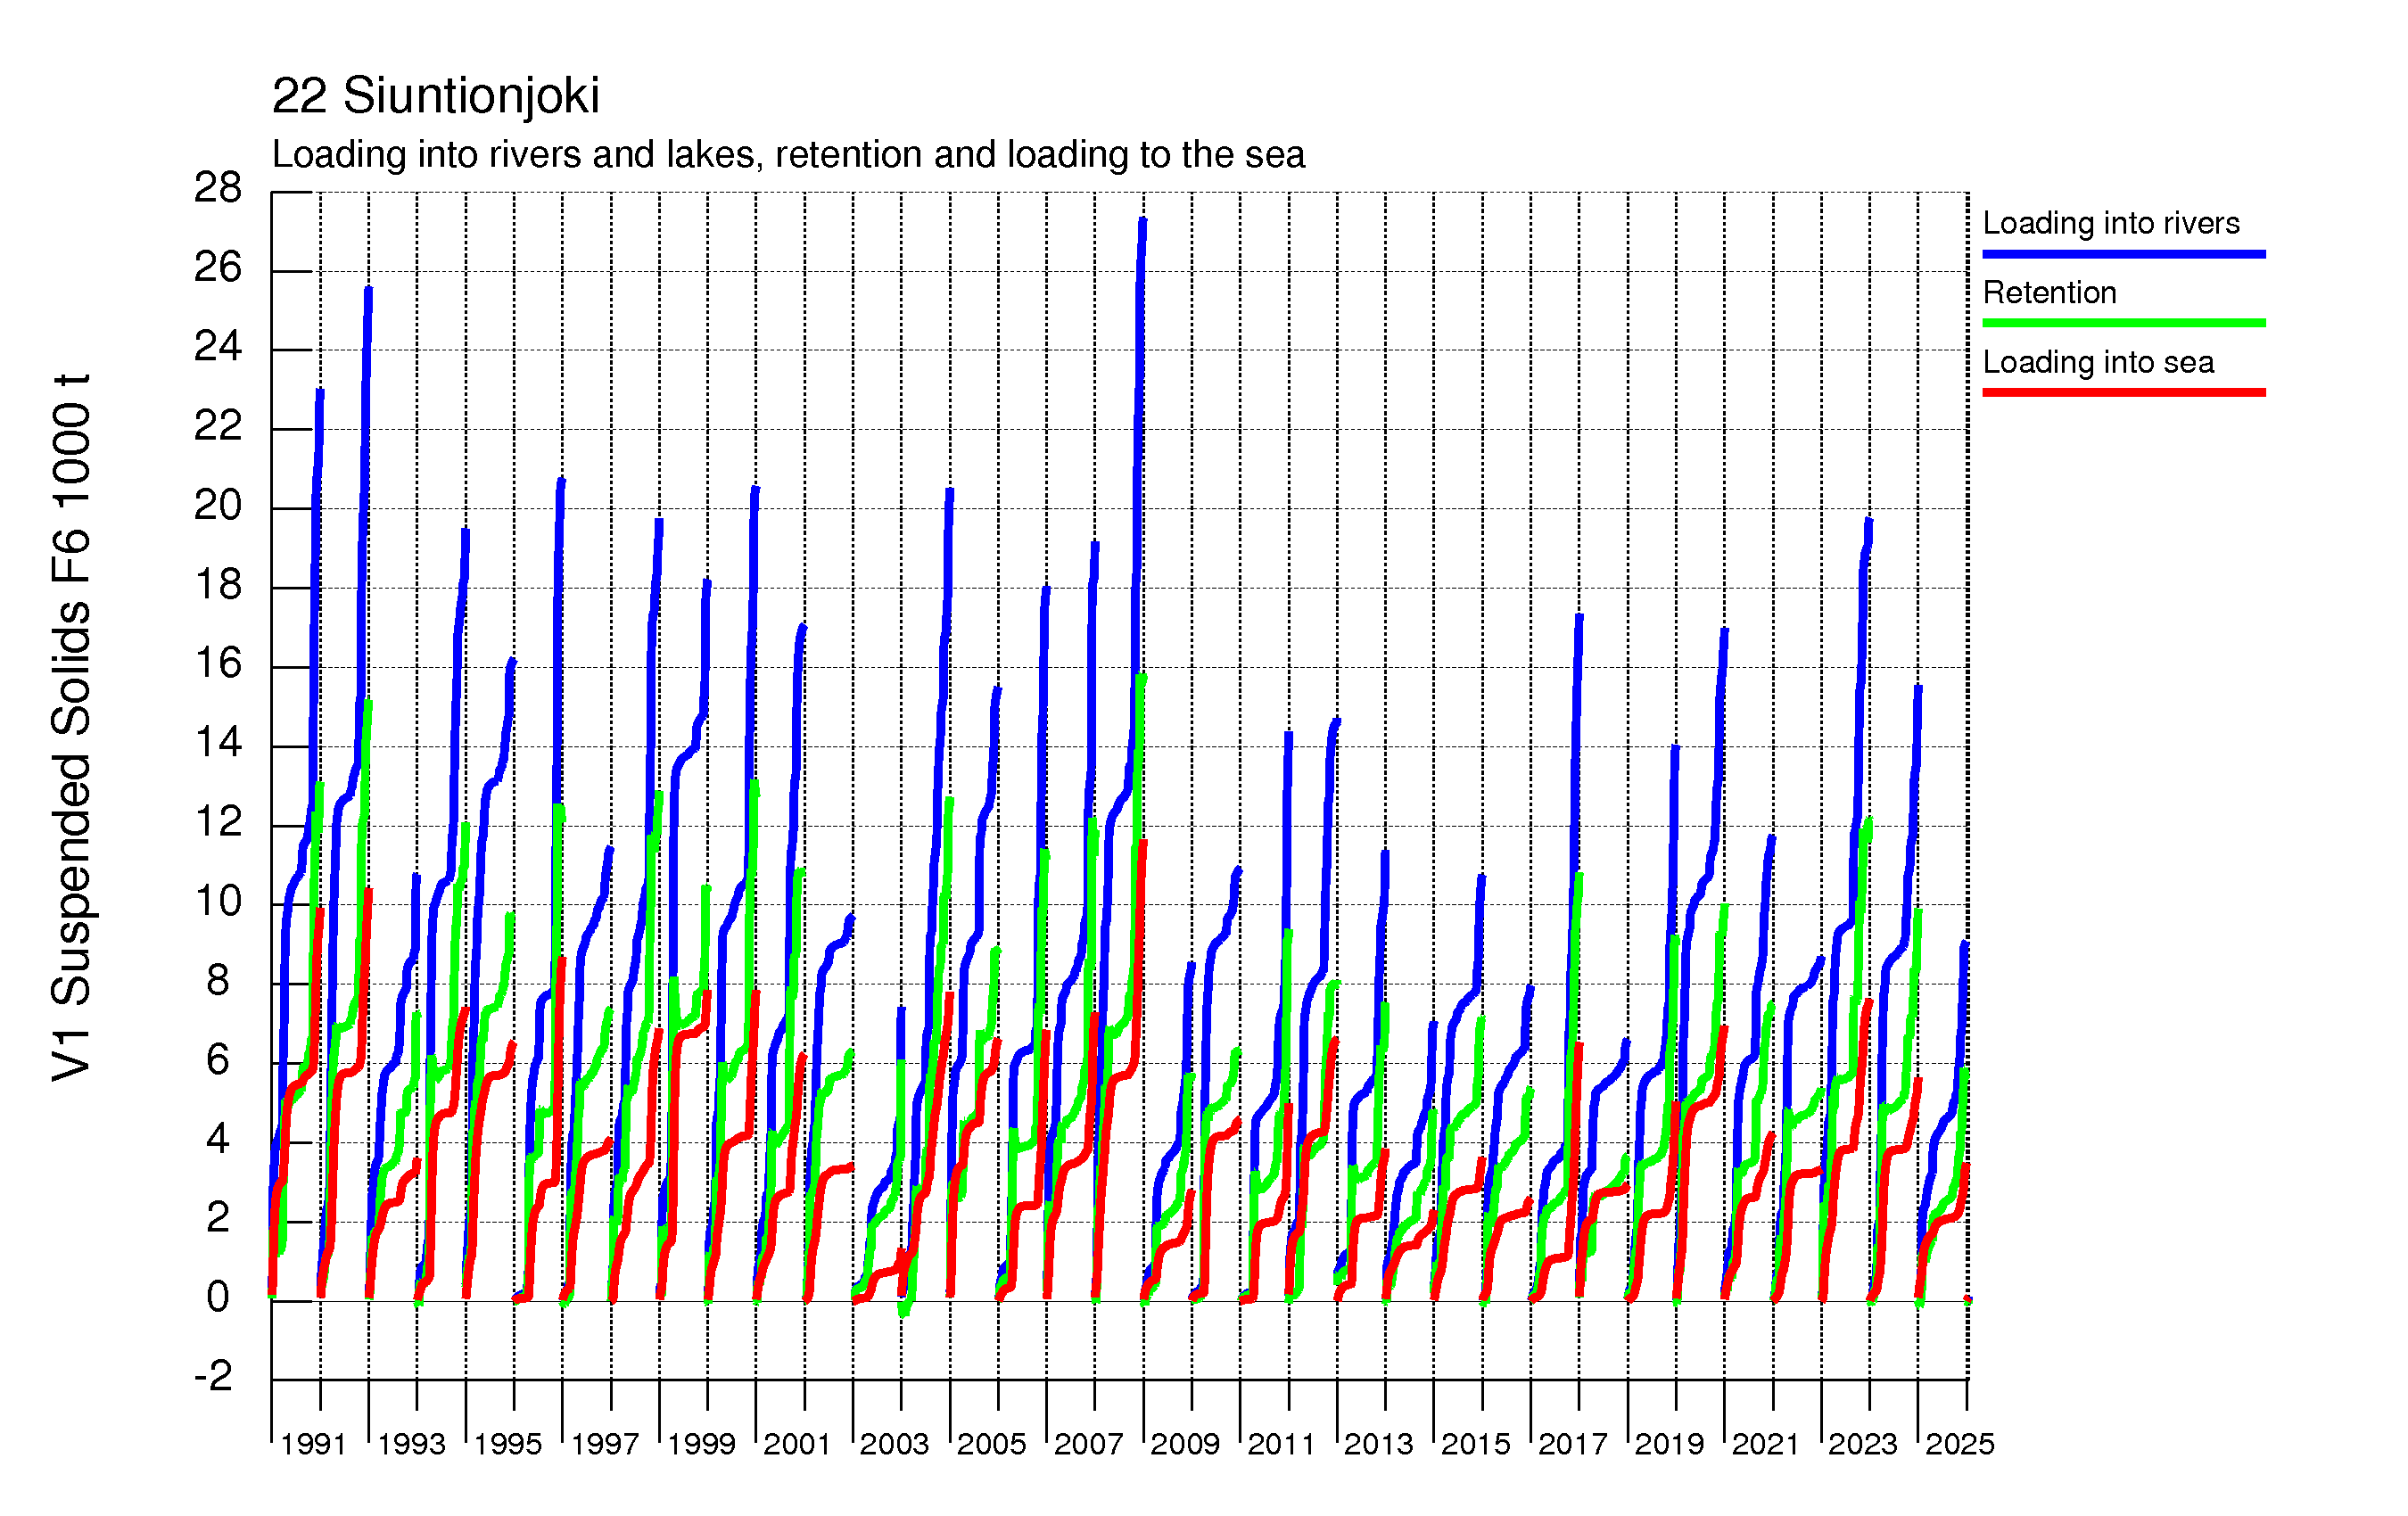Click the 'Loading into rivers' legend label

[x=2110, y=223]
